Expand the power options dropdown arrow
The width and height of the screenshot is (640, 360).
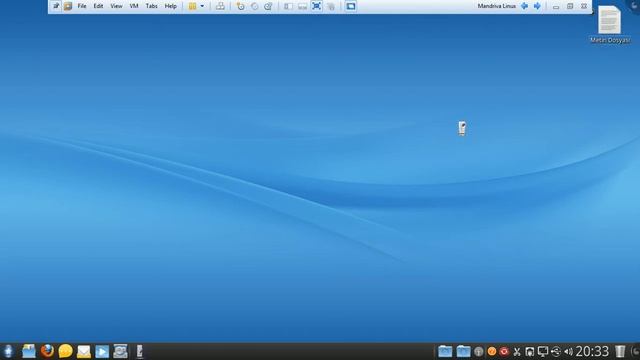click(202, 6)
